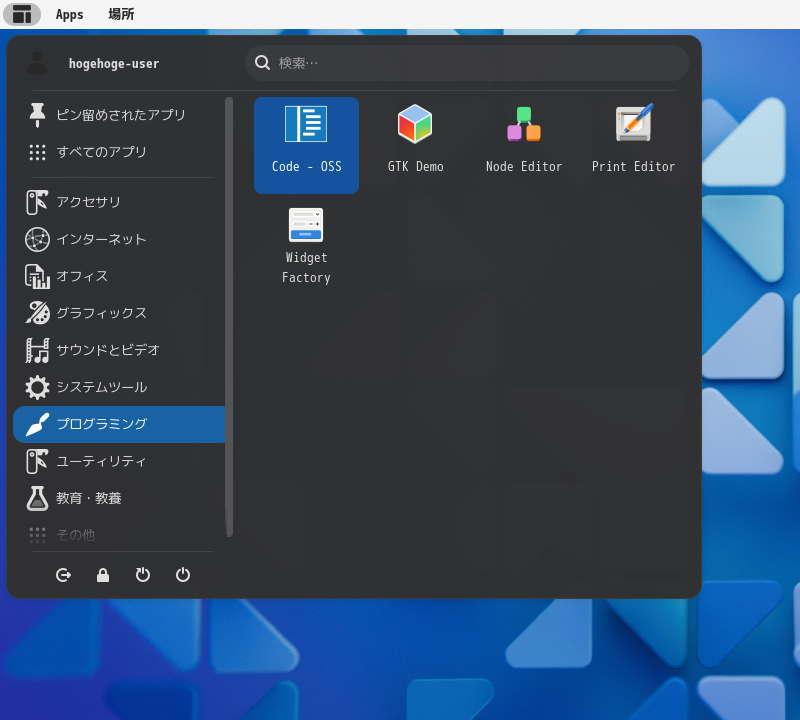
Task: Launch the Code - OSS application
Action: (x=306, y=145)
